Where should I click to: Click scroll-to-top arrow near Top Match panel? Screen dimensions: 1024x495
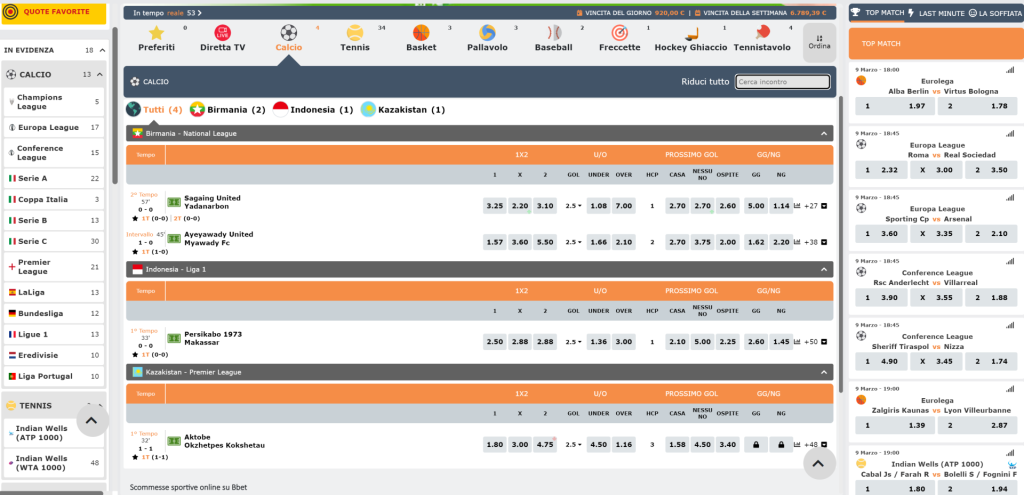tap(819, 464)
